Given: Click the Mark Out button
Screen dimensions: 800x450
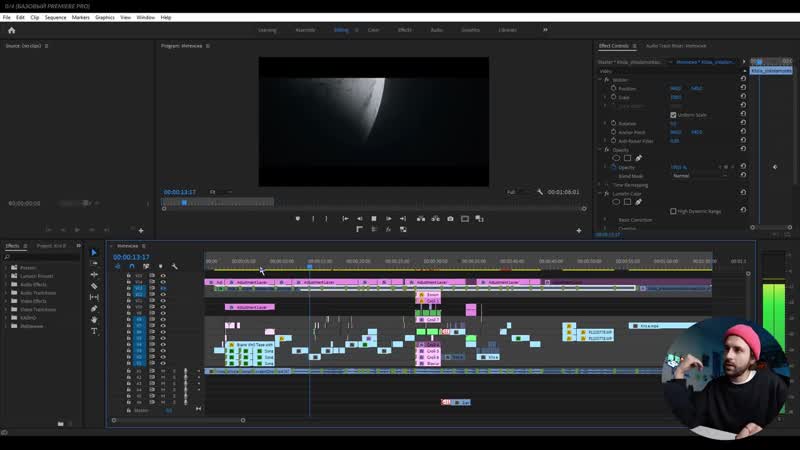Looking at the screenshot, I should pyautogui.click(x=327, y=218).
